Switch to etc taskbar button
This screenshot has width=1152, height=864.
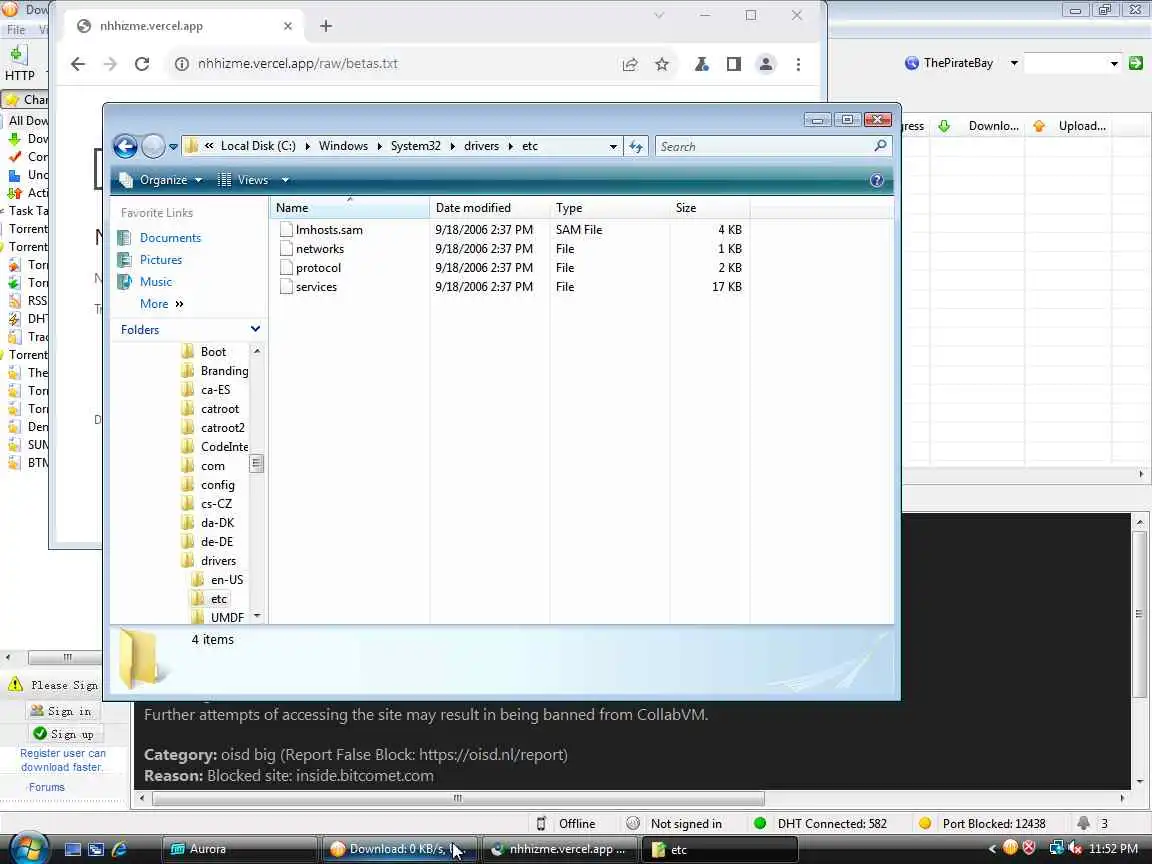pyautogui.click(x=720, y=849)
